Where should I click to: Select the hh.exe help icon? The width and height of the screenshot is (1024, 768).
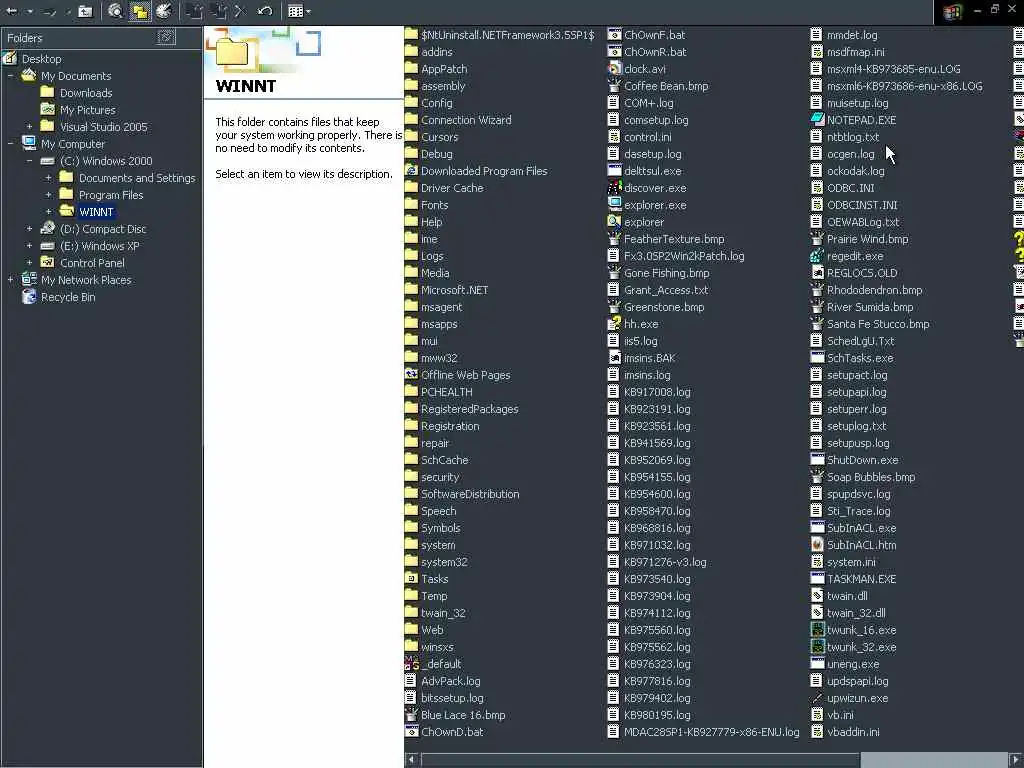click(614, 323)
